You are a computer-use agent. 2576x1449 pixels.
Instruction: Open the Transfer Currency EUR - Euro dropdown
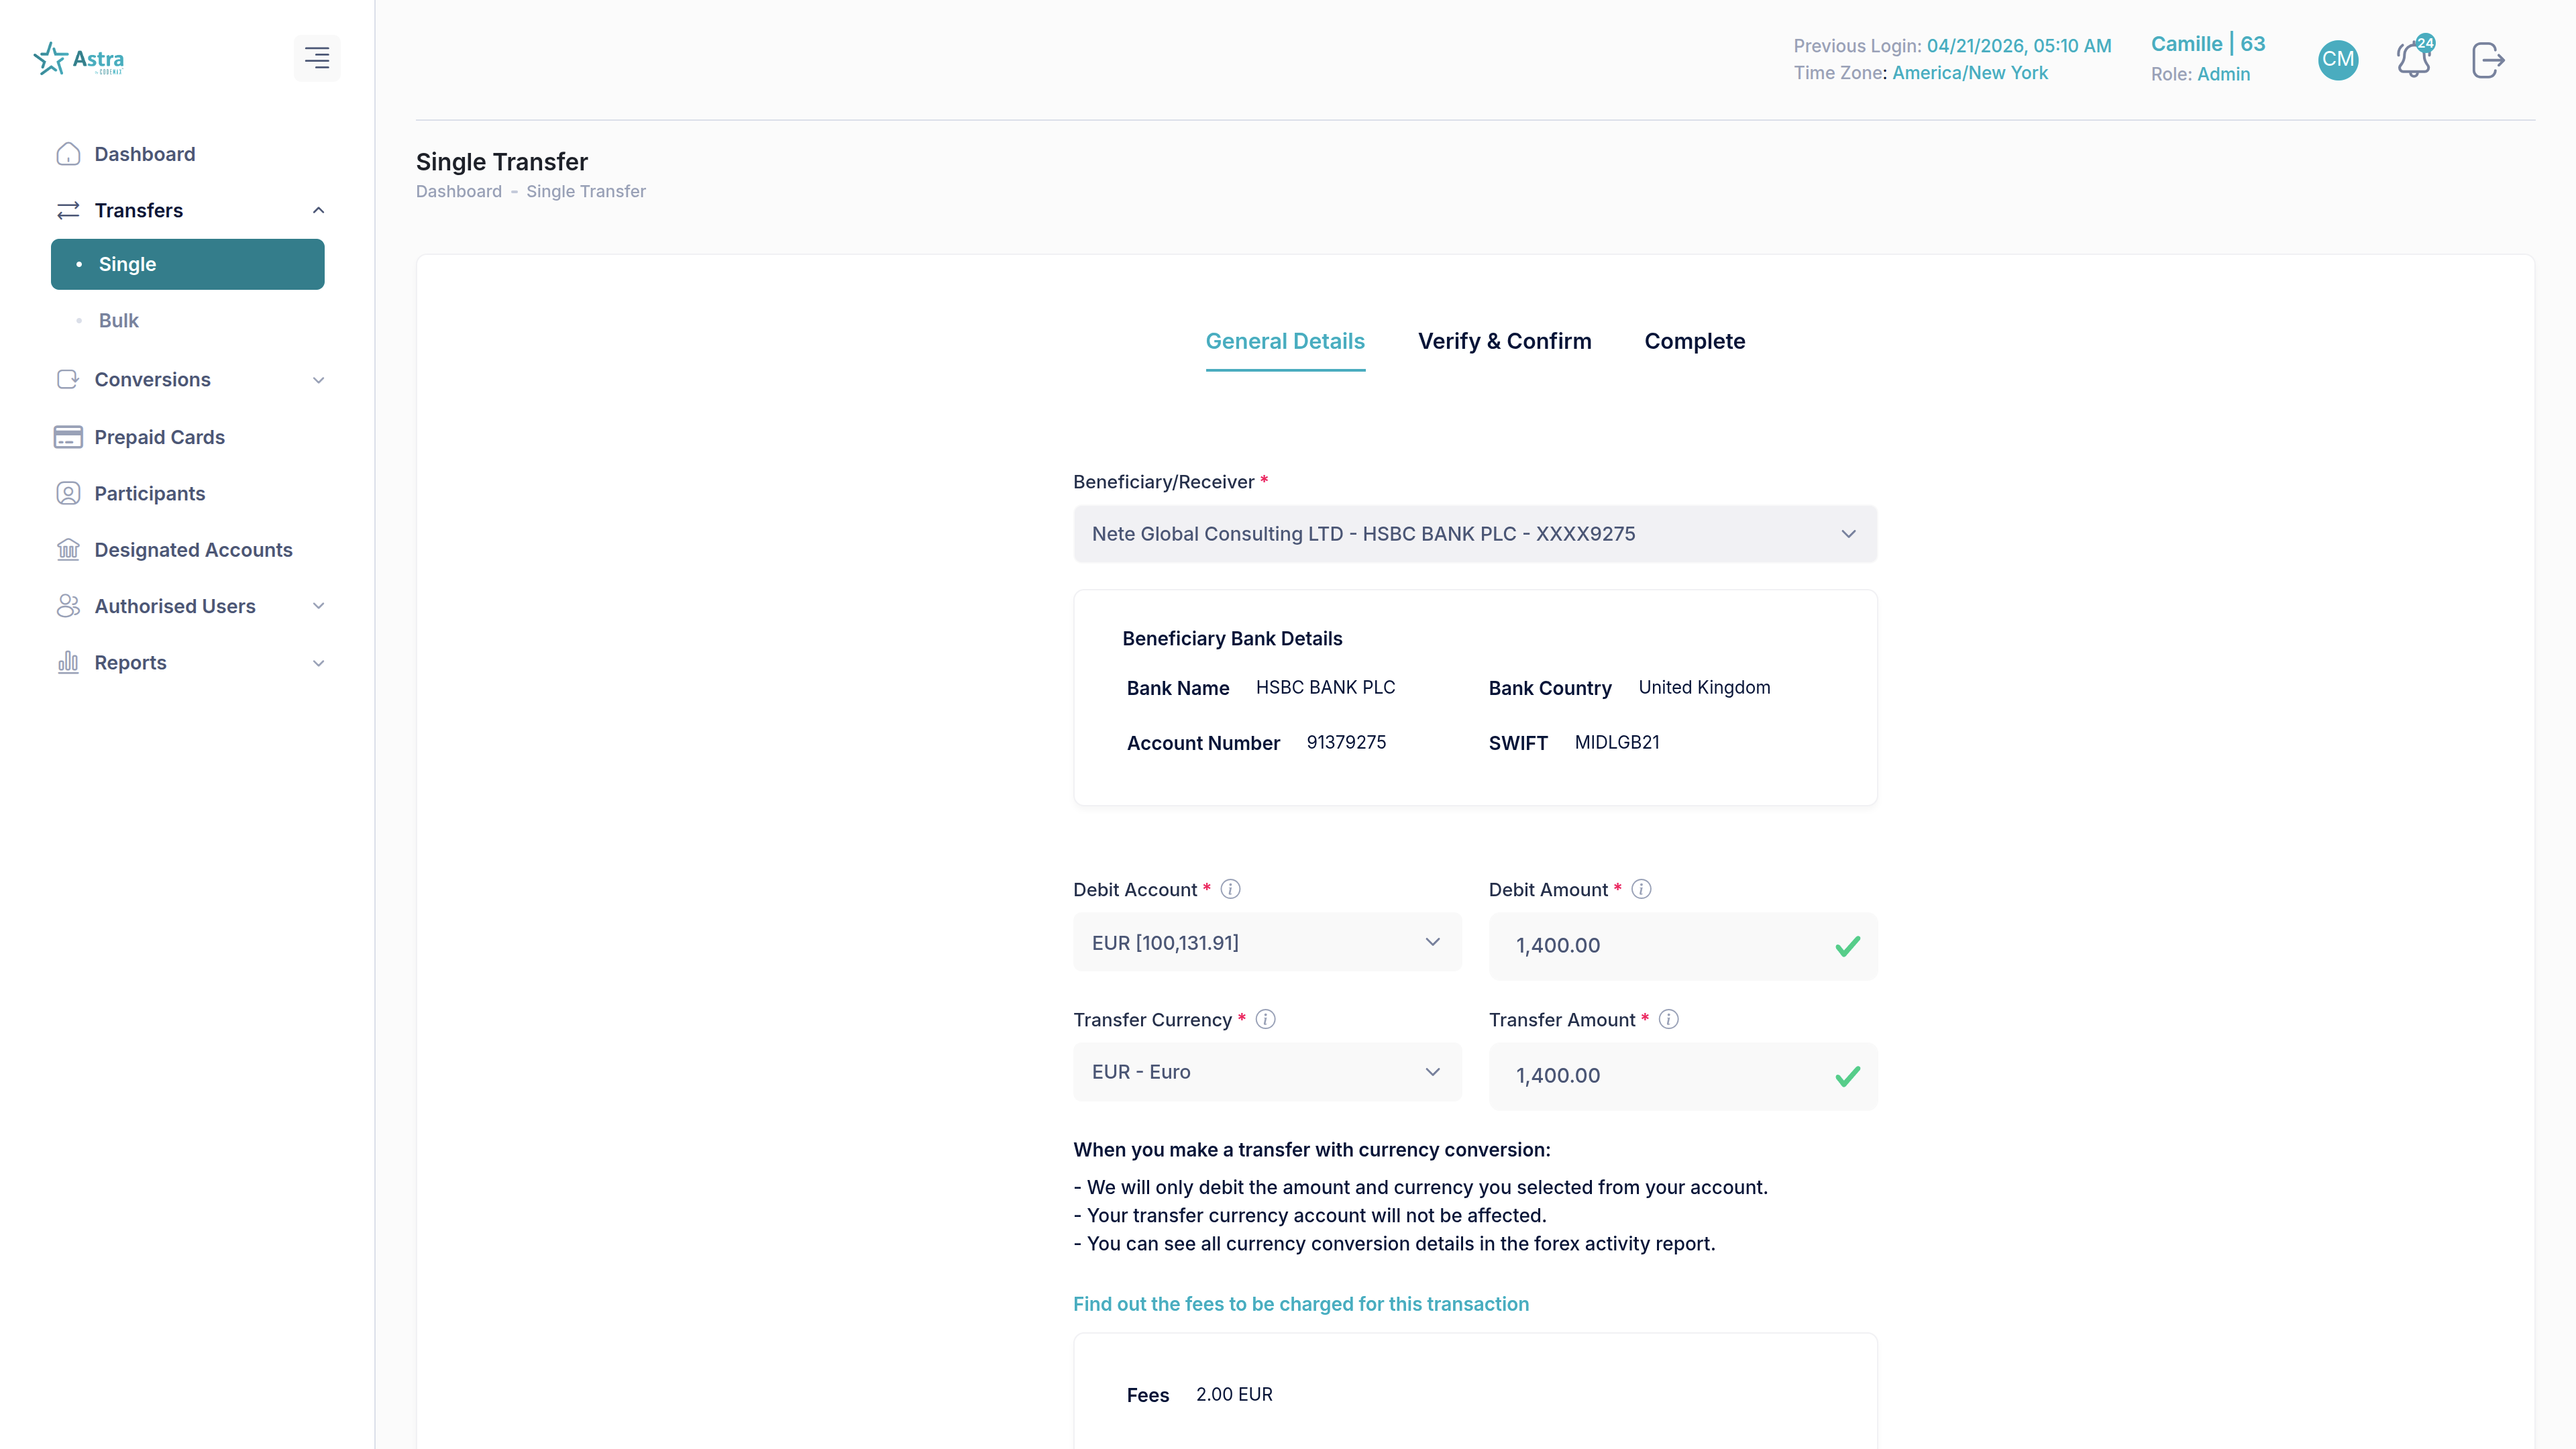click(x=1267, y=1072)
